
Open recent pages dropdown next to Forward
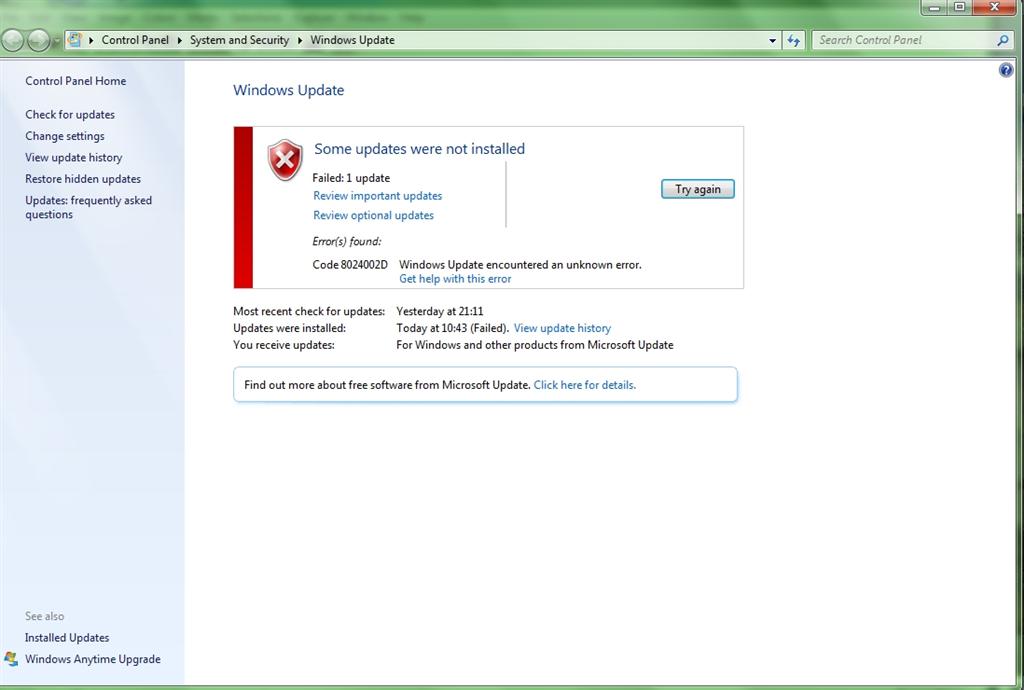(56, 41)
